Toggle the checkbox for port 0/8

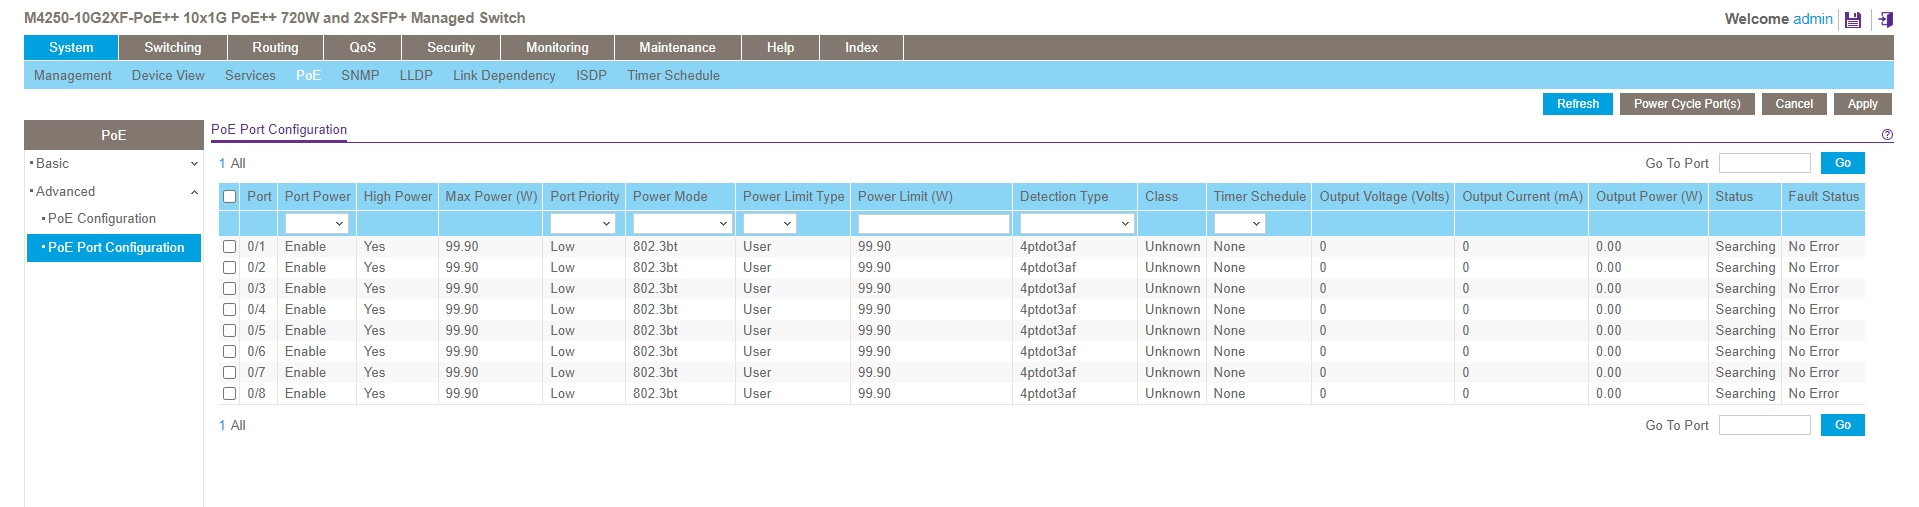[229, 394]
